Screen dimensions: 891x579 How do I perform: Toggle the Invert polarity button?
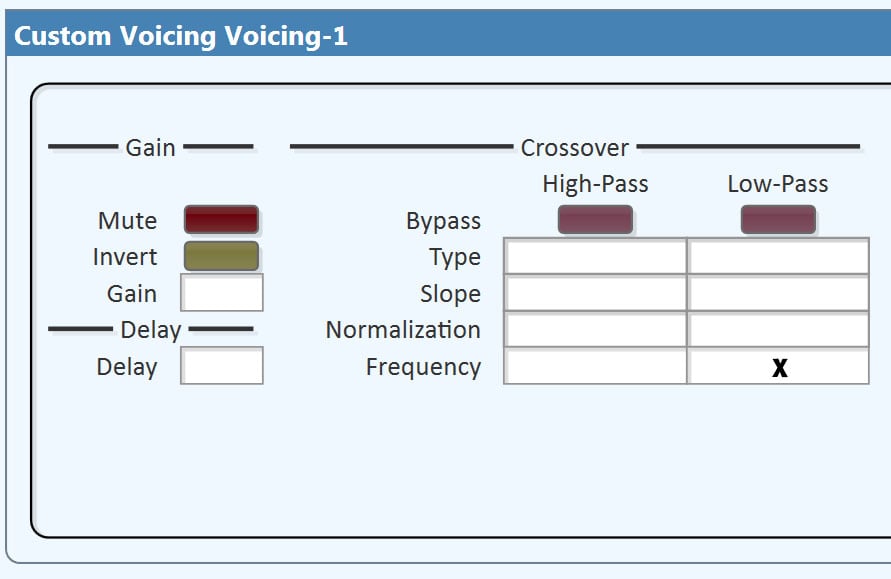[x=221, y=256]
